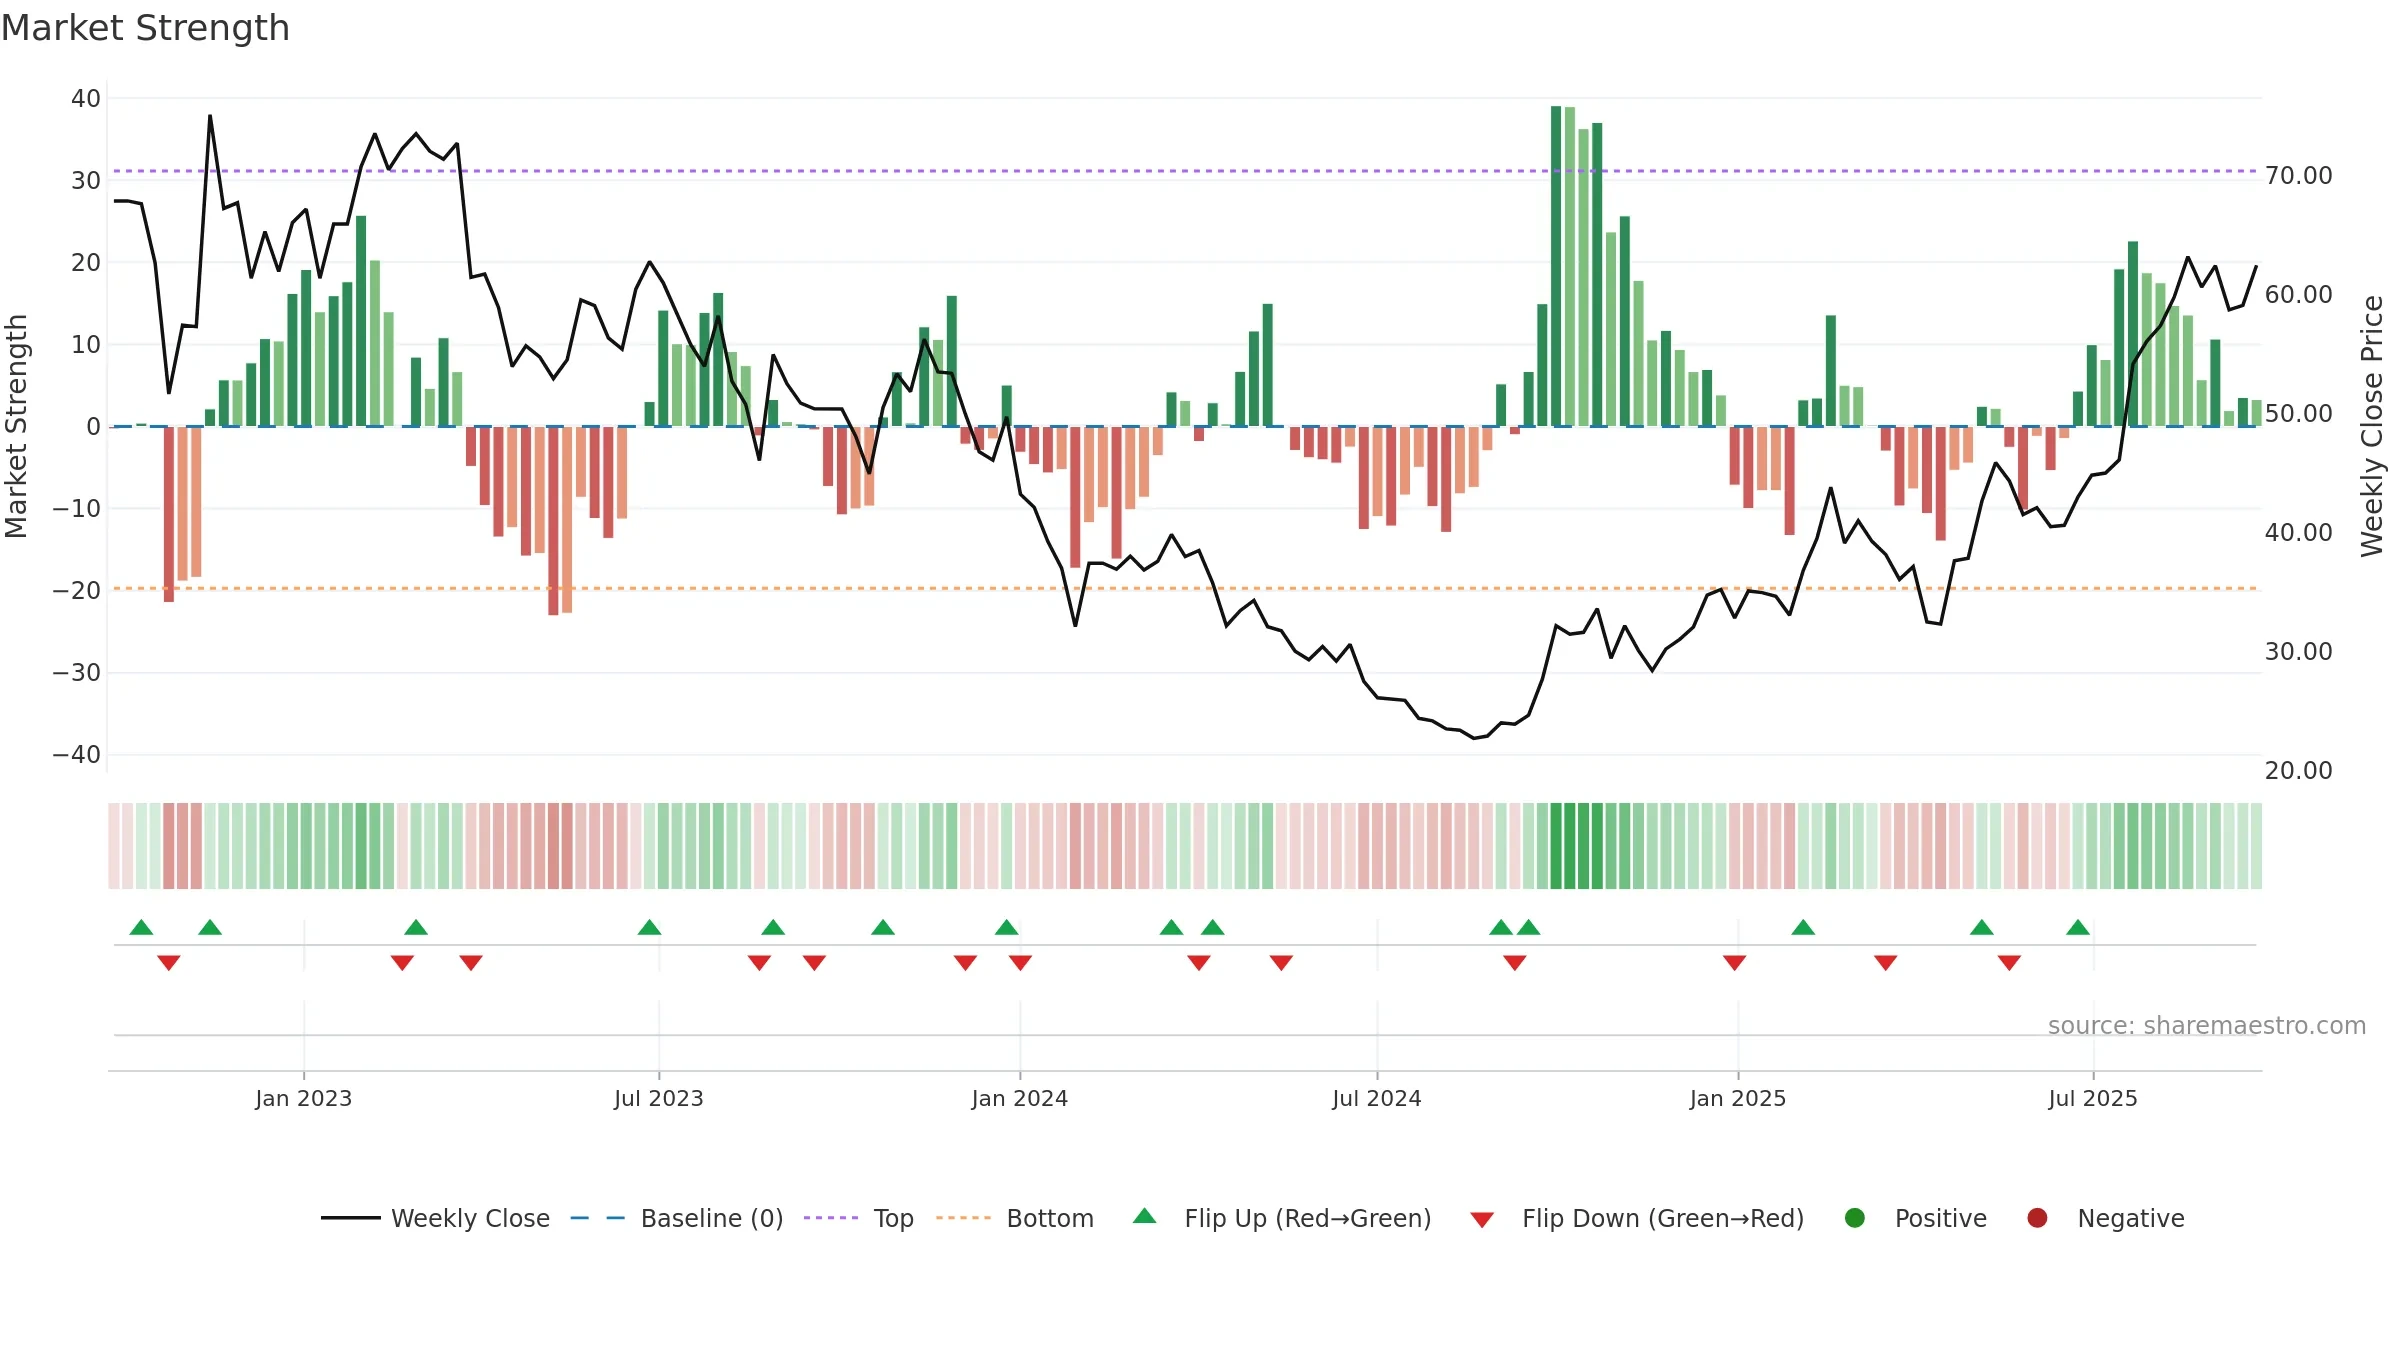
Task: Click the first flip-up marker before Jan 2023
Action: (x=141, y=927)
